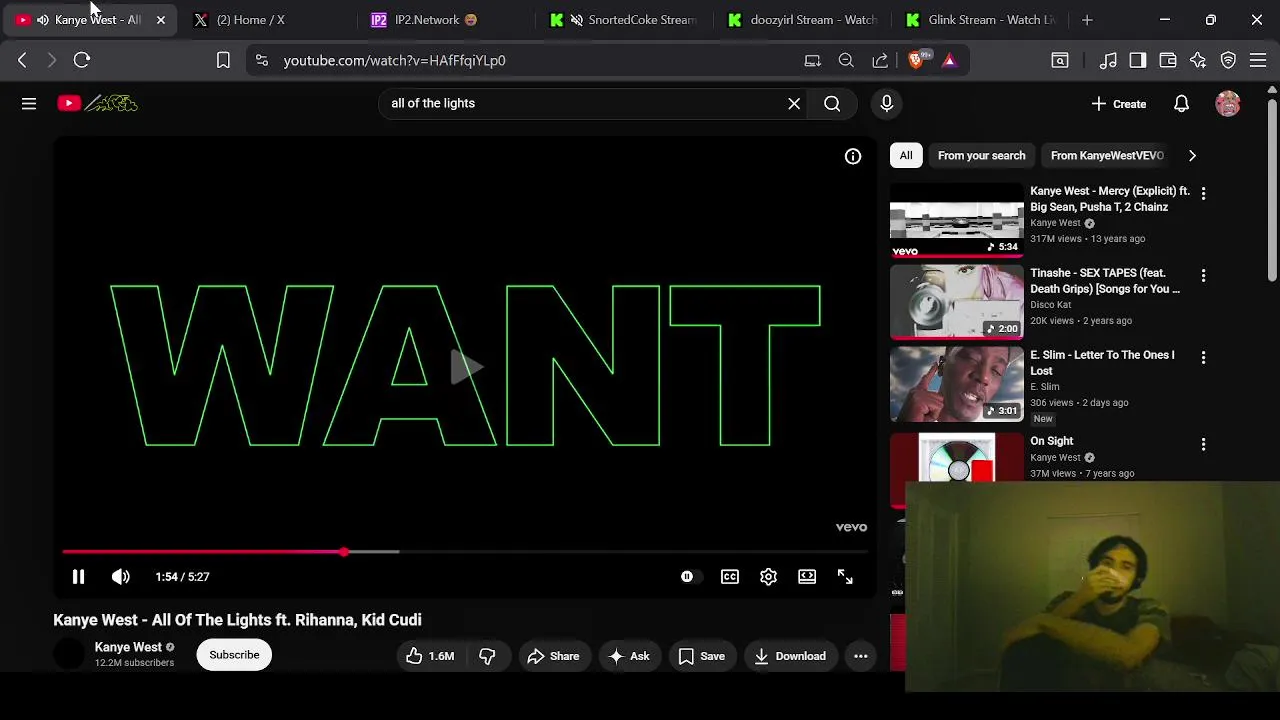The height and width of the screenshot is (720, 1280).
Task: Pause the video playback
Action: click(78, 576)
